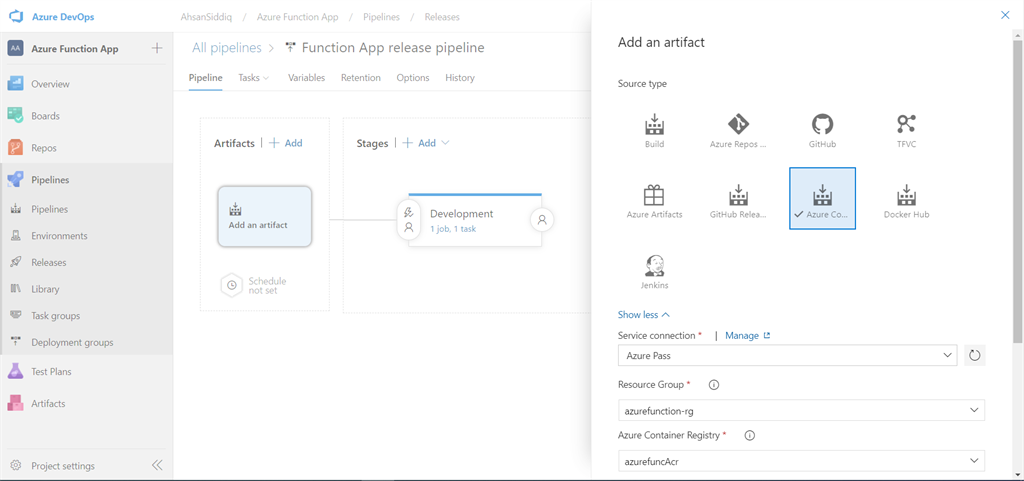Open Test Plans from the sidebar
Image resolution: width=1024 pixels, height=481 pixels.
pyautogui.click(x=51, y=372)
